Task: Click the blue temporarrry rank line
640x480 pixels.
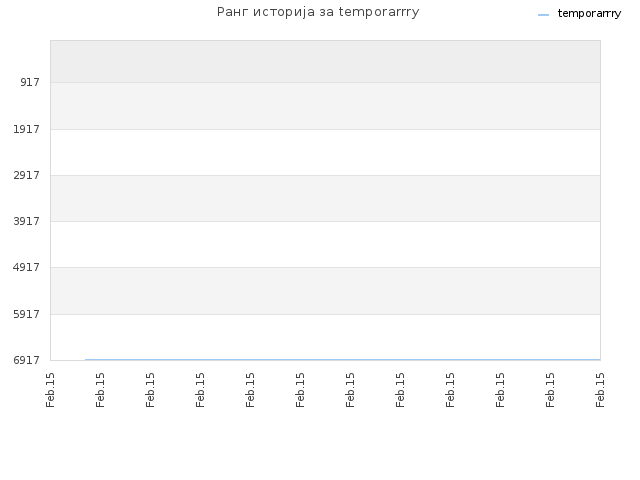Action: point(342,360)
